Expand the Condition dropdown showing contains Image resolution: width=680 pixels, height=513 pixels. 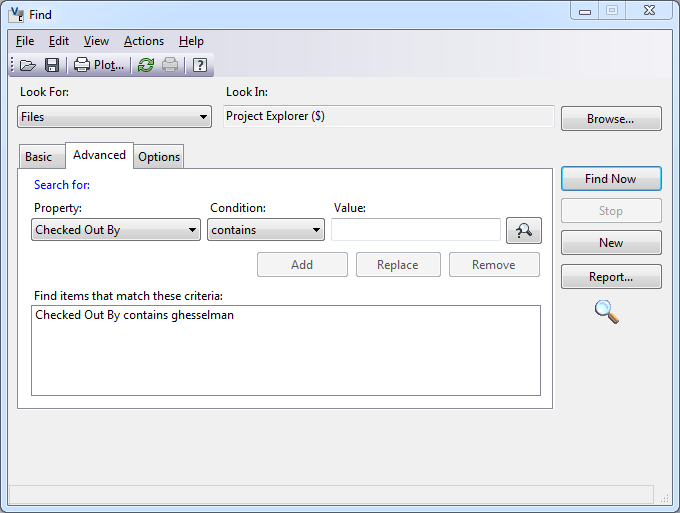click(x=266, y=230)
